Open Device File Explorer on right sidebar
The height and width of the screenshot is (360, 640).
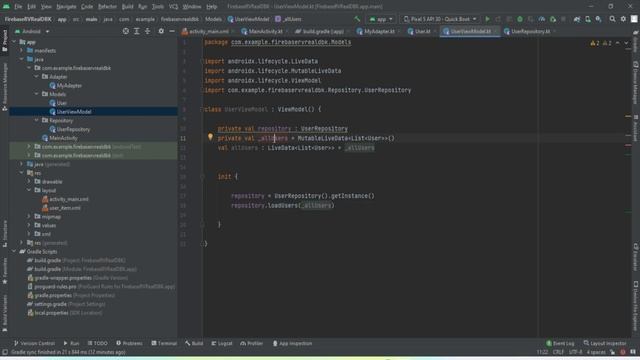[x=636, y=306]
